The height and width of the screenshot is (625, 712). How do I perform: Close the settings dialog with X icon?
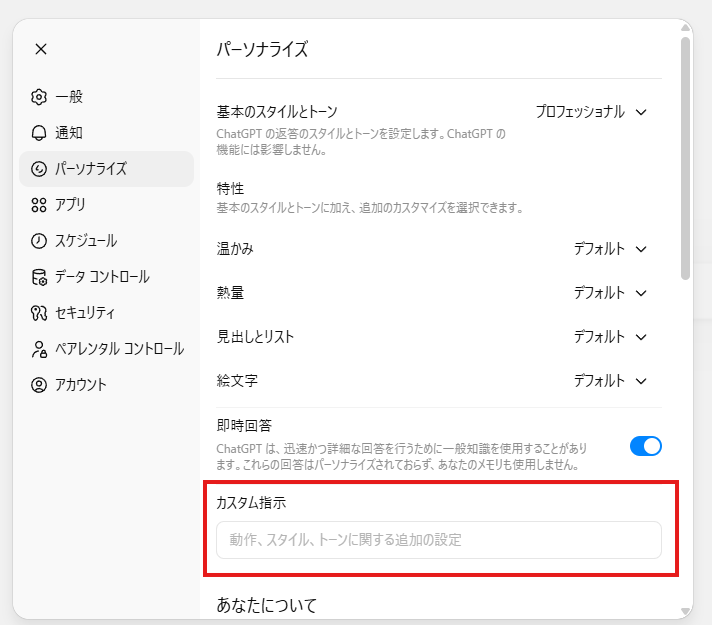41,49
